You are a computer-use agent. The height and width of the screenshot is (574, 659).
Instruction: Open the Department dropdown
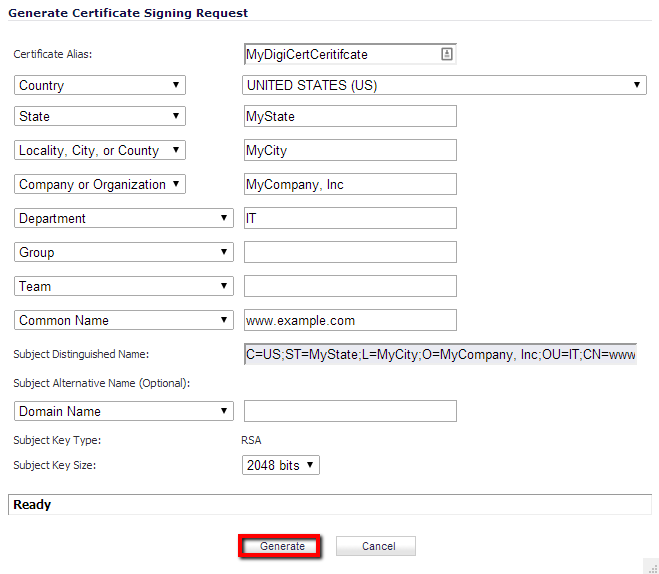pos(124,219)
